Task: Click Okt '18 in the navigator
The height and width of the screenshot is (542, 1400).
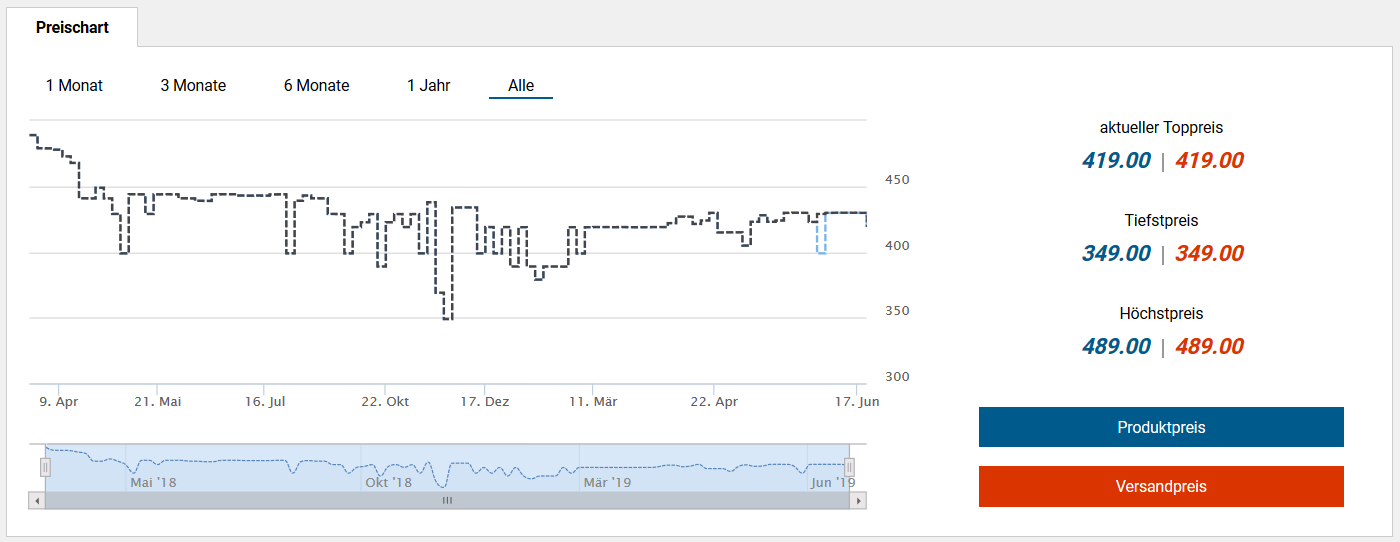Action: (388, 482)
